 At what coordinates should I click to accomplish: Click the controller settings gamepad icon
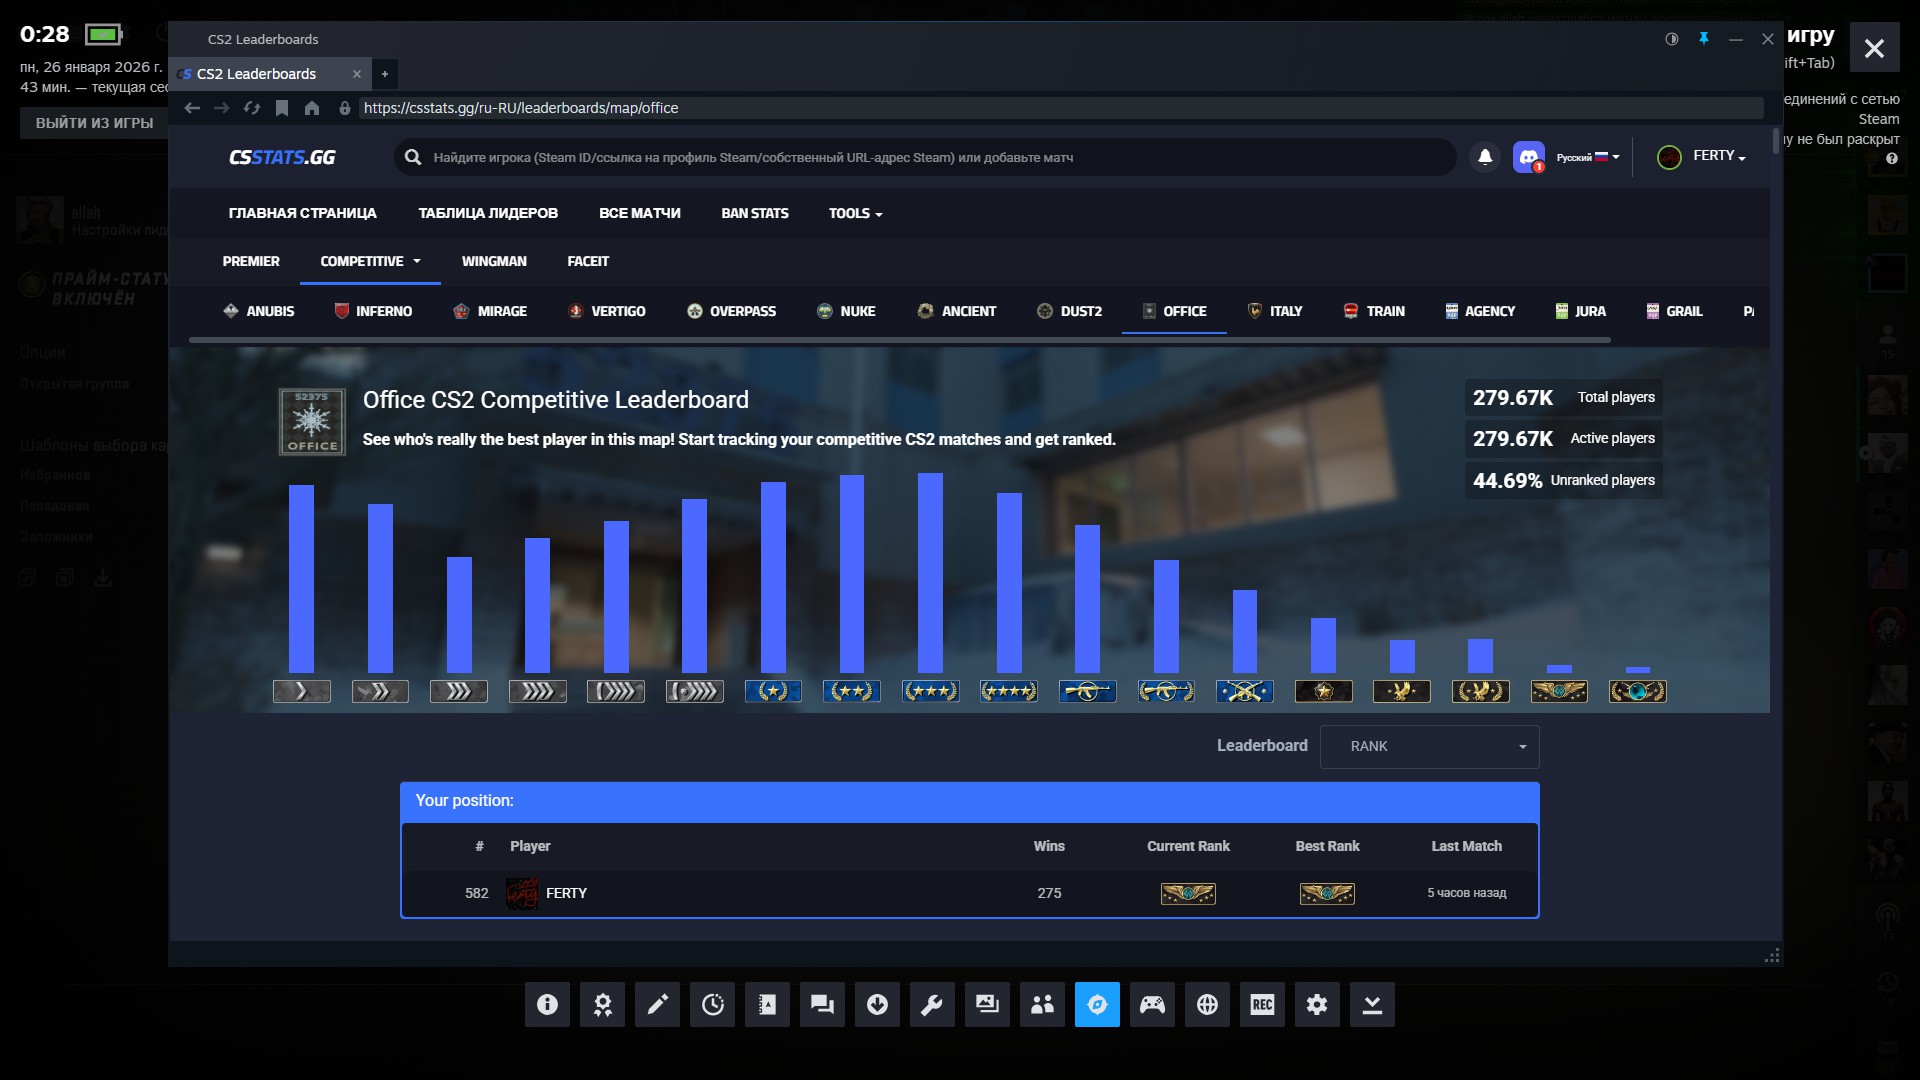coord(1152,1004)
